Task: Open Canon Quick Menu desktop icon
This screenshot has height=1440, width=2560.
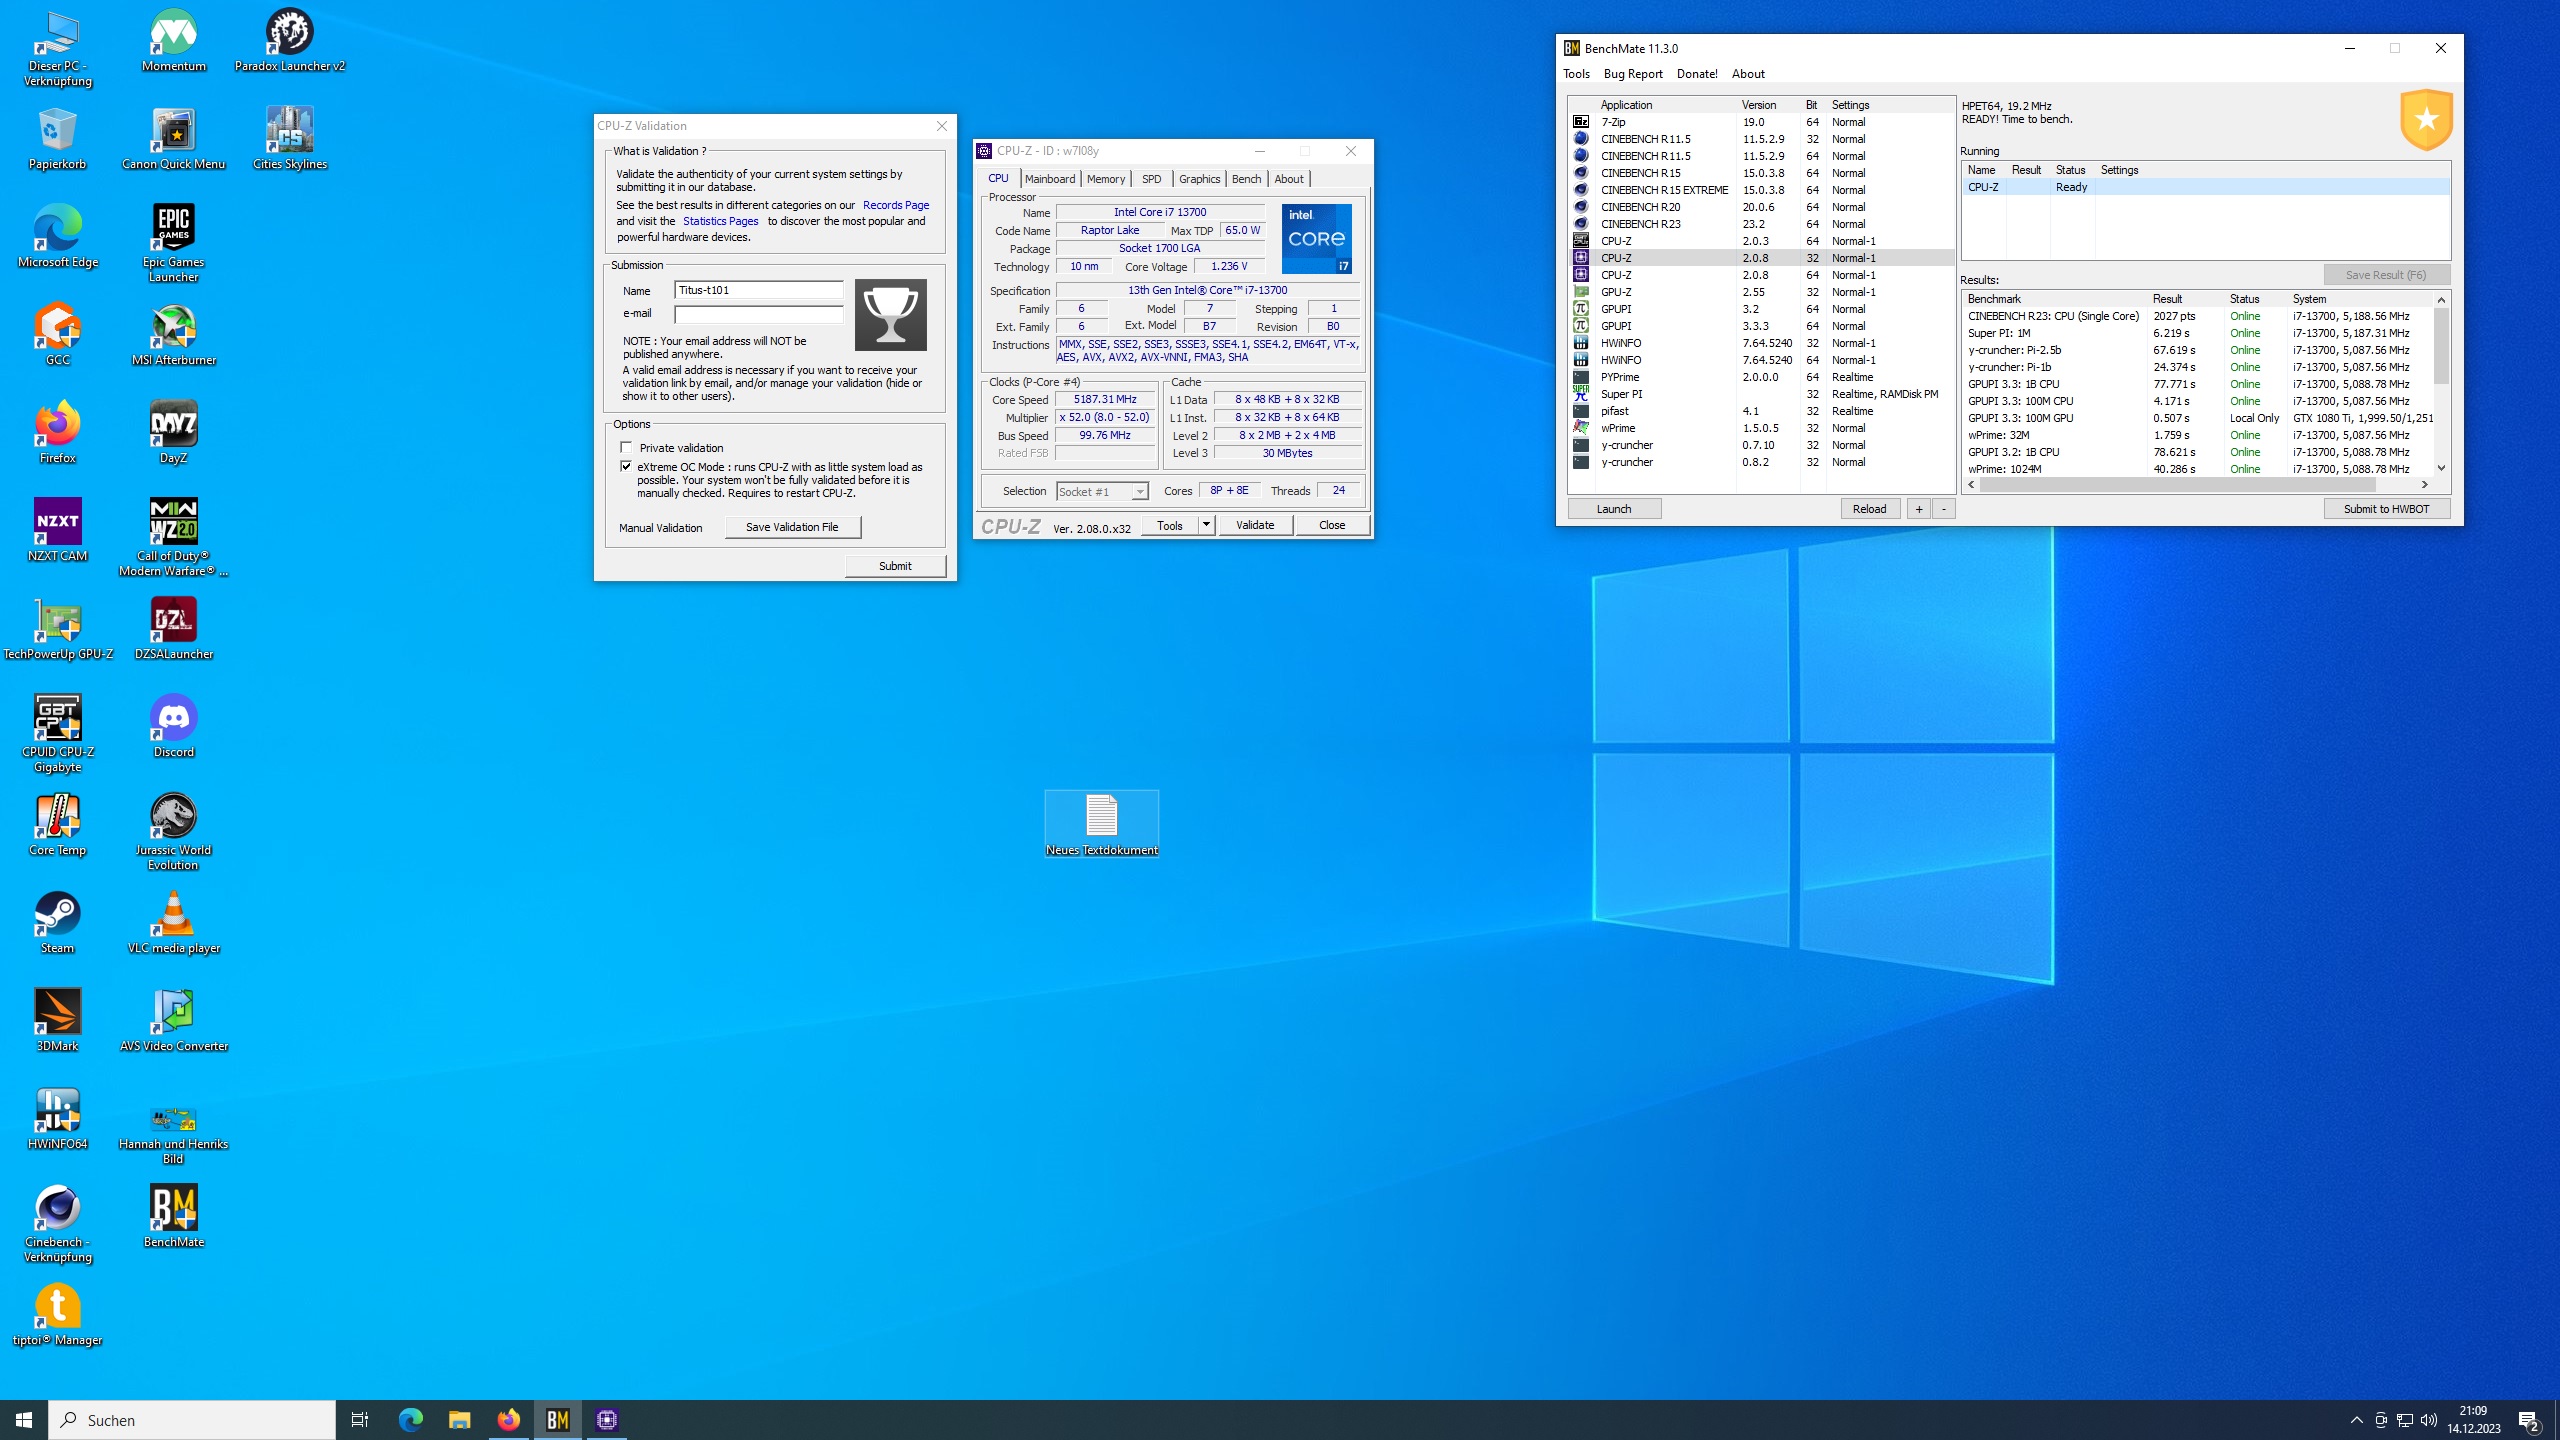Action: click(x=173, y=139)
